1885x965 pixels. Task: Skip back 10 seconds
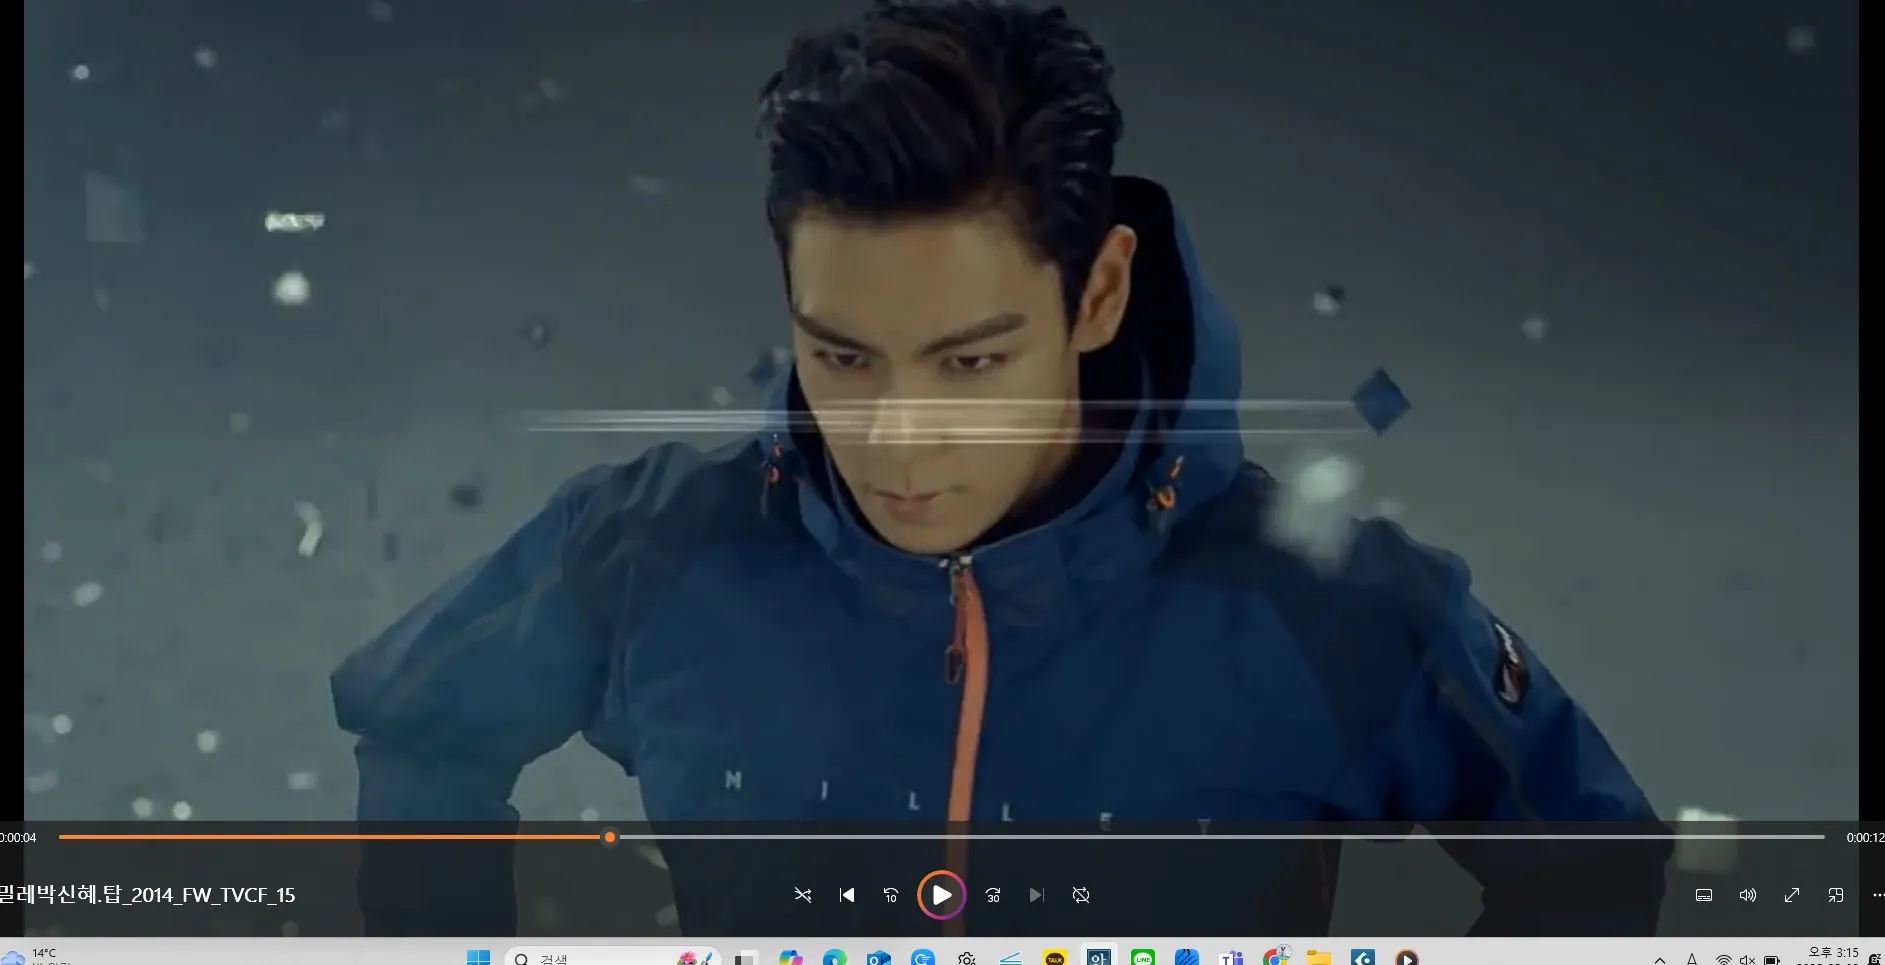pos(891,895)
